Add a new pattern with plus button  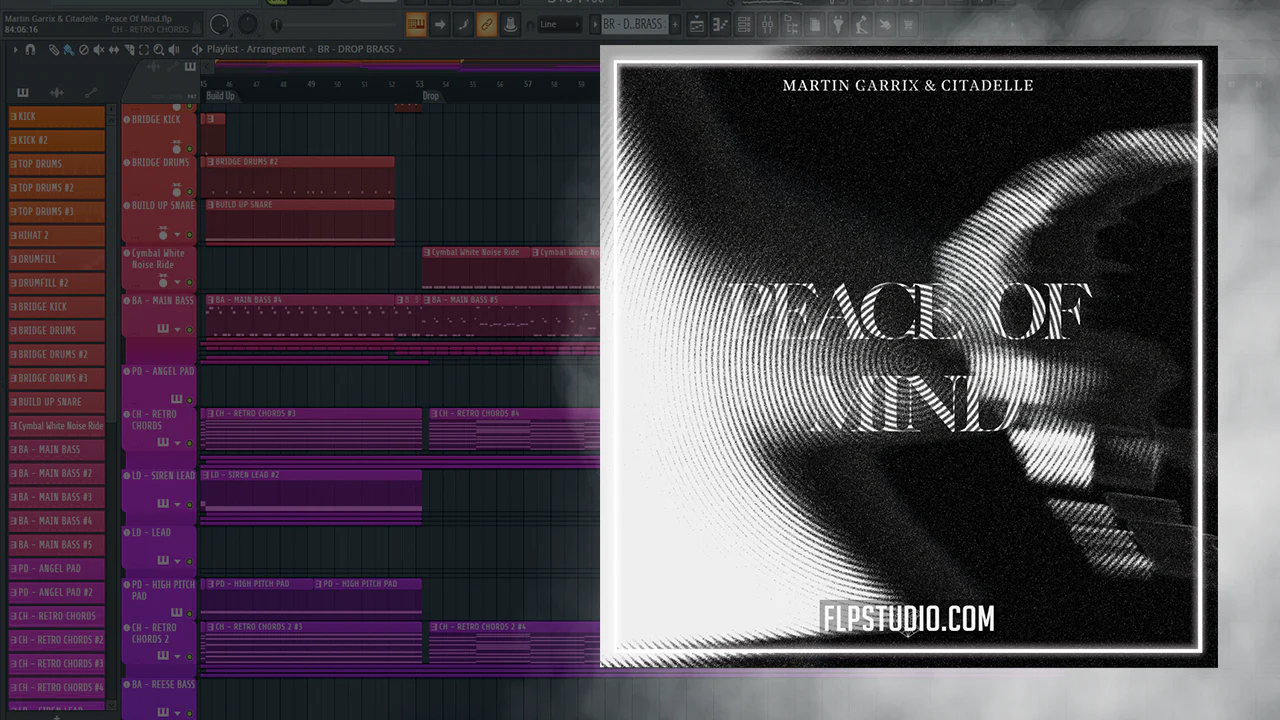click(675, 24)
